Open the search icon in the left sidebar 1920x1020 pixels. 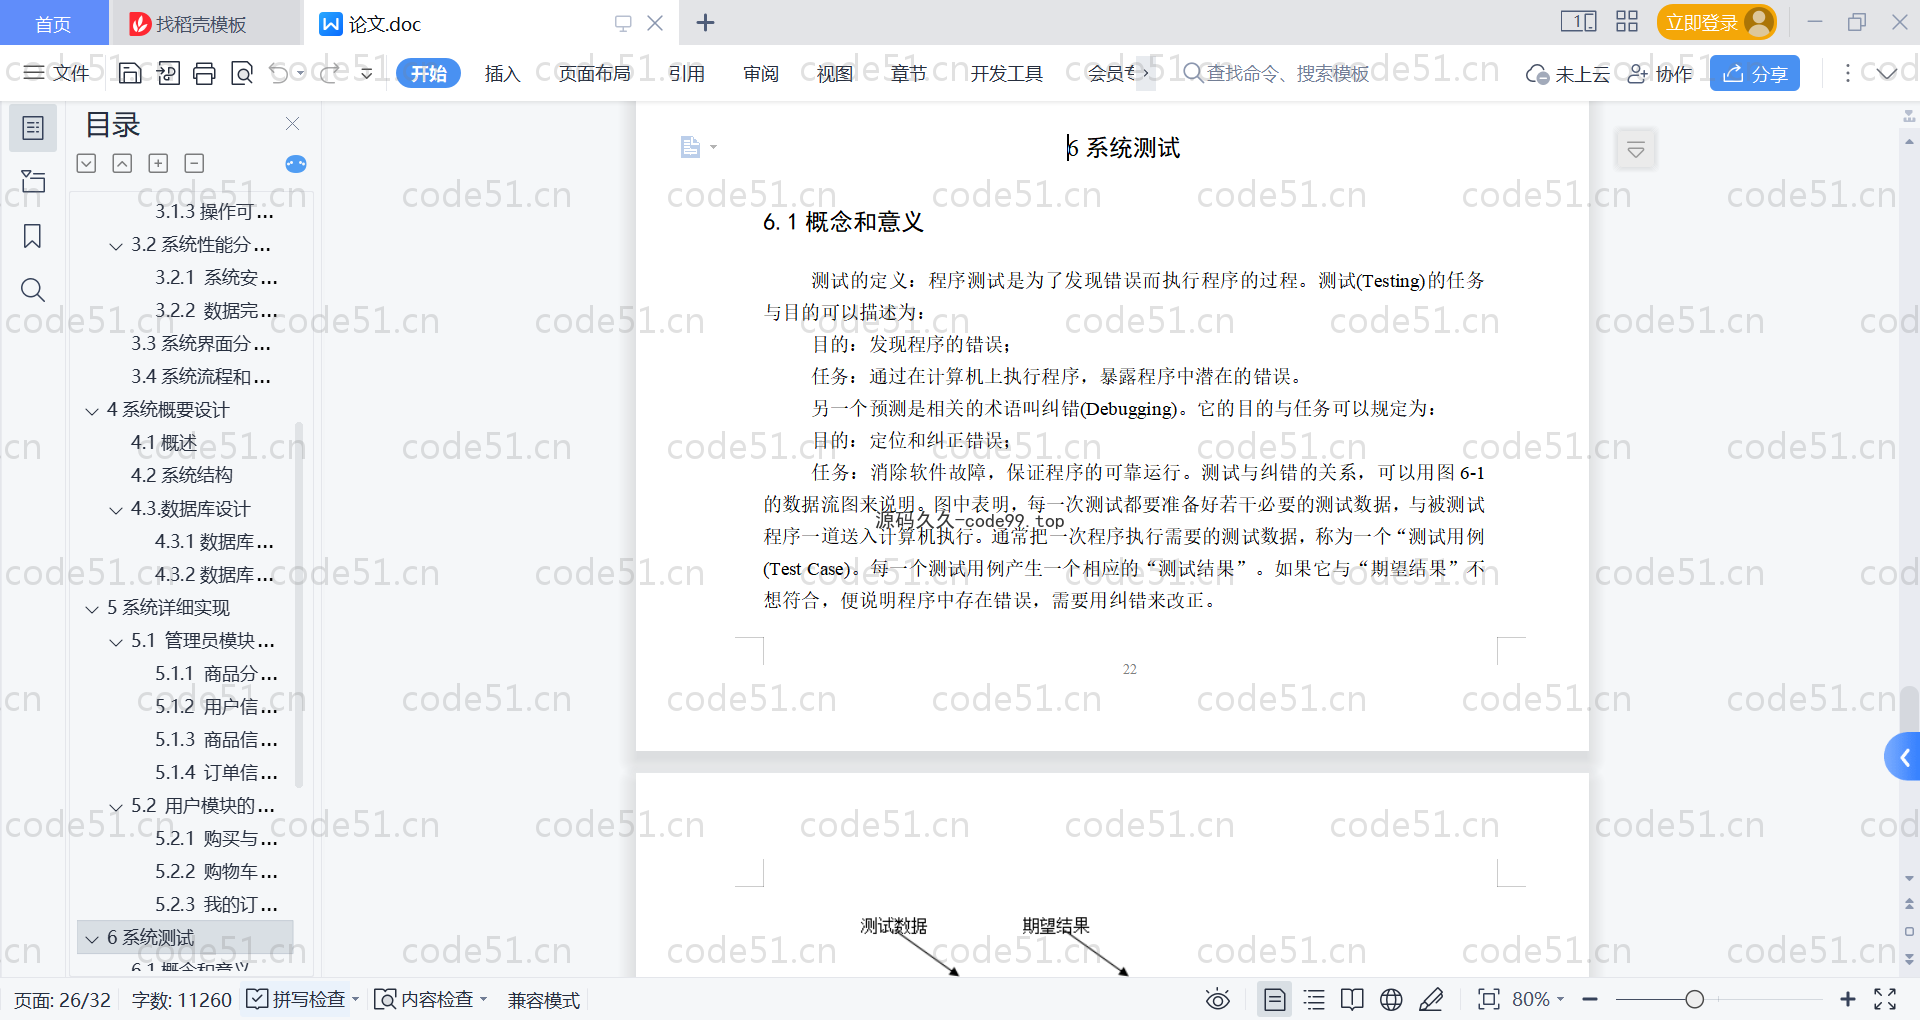(x=33, y=290)
